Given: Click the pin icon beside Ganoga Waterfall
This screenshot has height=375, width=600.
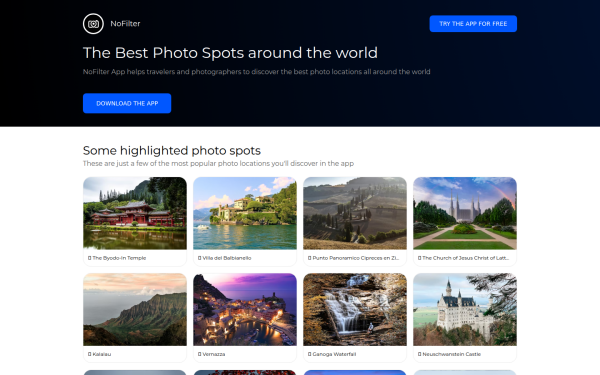Looking at the screenshot, I should click(310, 354).
